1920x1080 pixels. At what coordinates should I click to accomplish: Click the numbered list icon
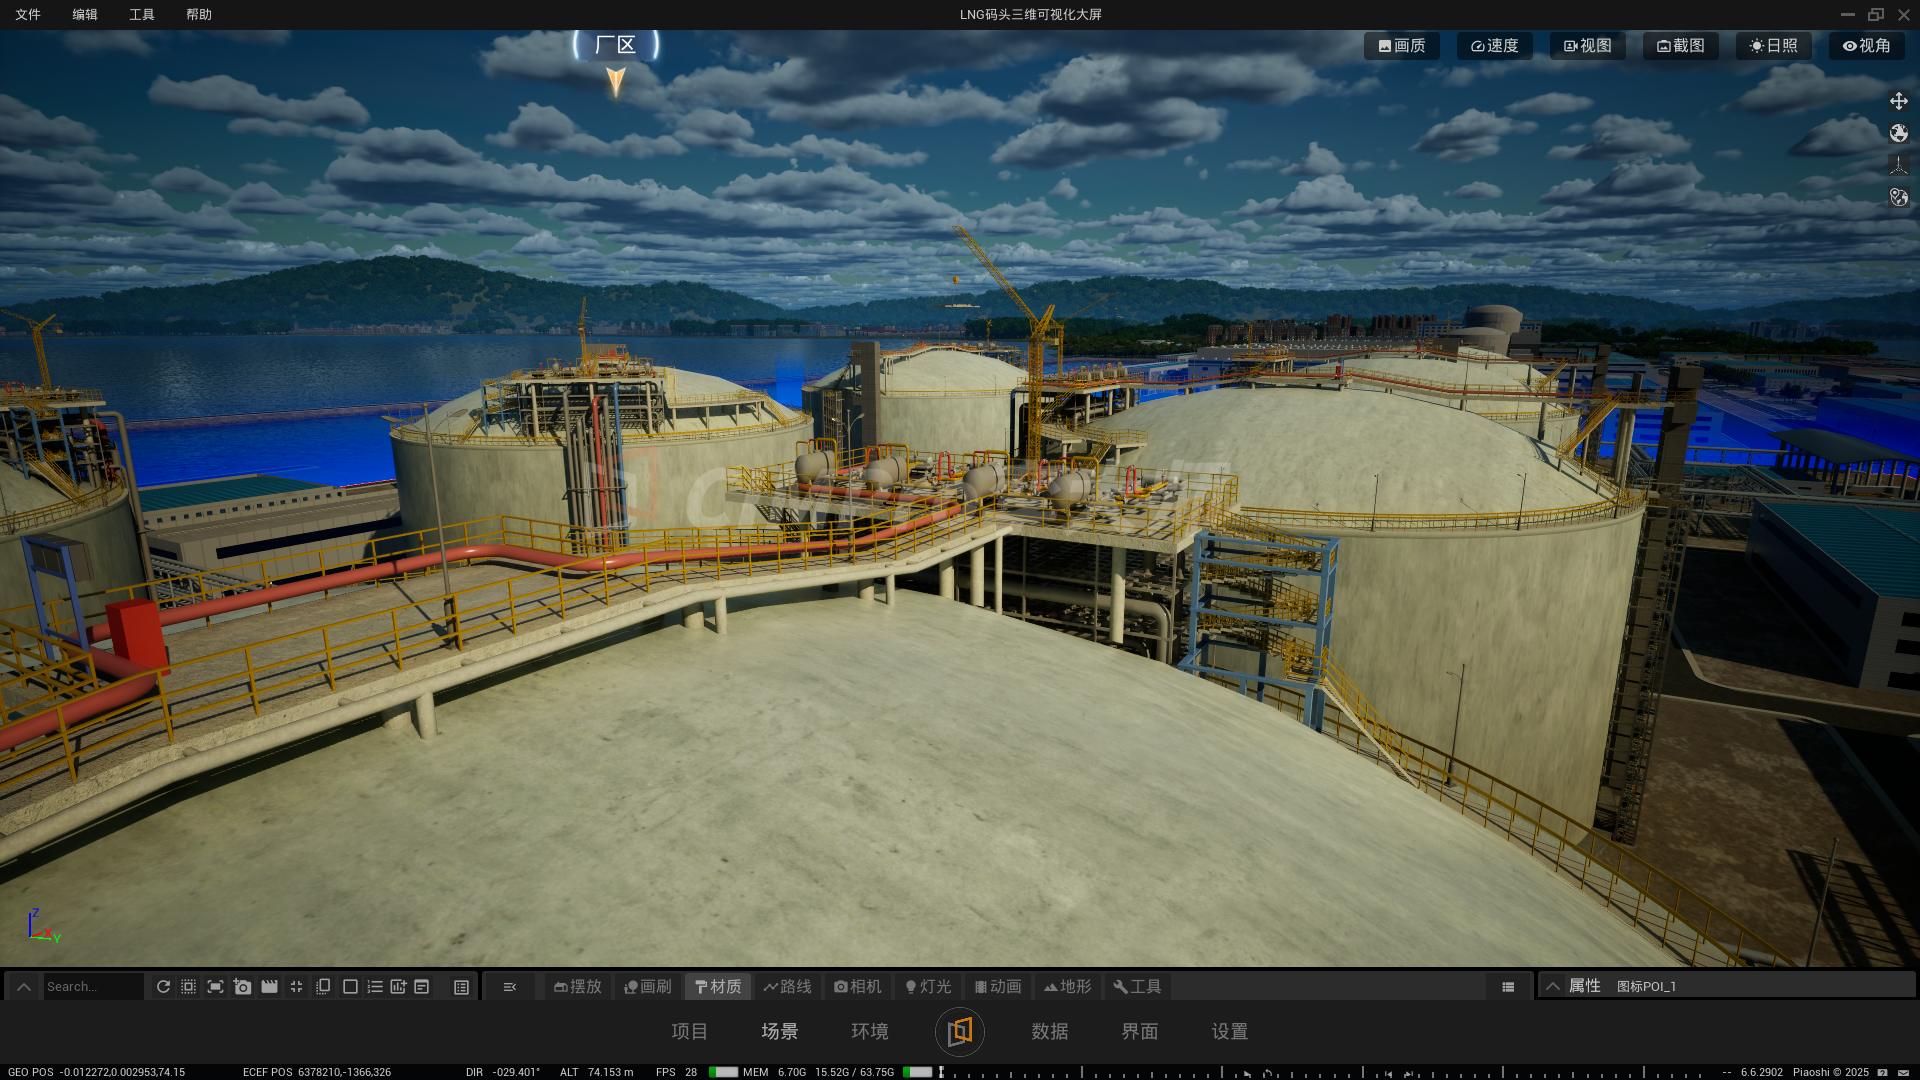[x=375, y=987]
